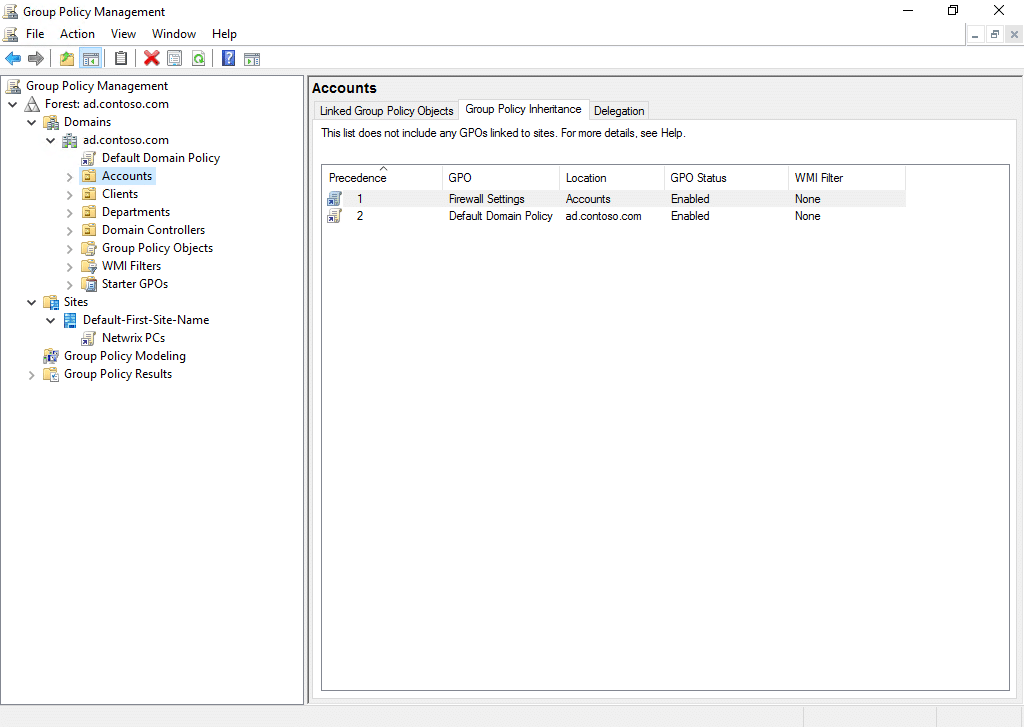Click the blue Help question mark icon
Image resolution: width=1024 pixels, height=727 pixels.
click(229, 59)
